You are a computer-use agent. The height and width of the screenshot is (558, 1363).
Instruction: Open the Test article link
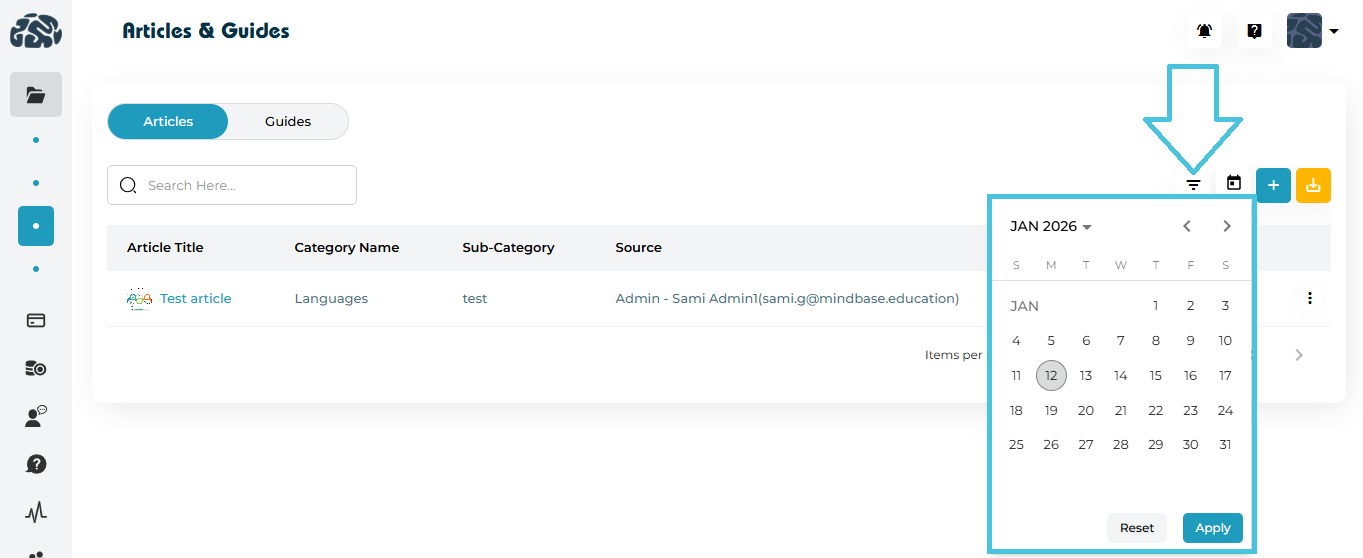pyautogui.click(x=195, y=298)
